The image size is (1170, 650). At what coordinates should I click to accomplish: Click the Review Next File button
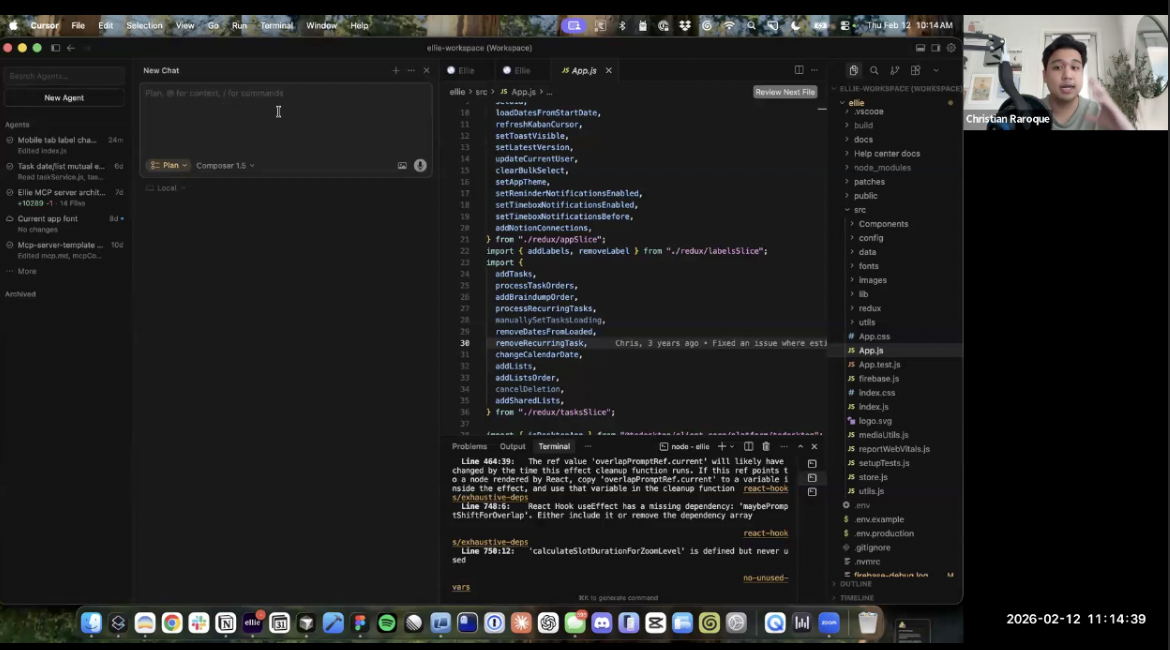[785, 92]
